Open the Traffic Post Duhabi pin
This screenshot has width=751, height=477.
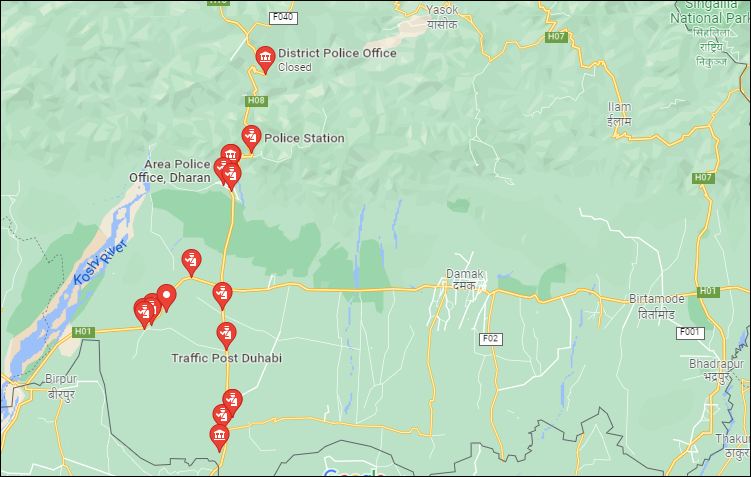point(226,336)
